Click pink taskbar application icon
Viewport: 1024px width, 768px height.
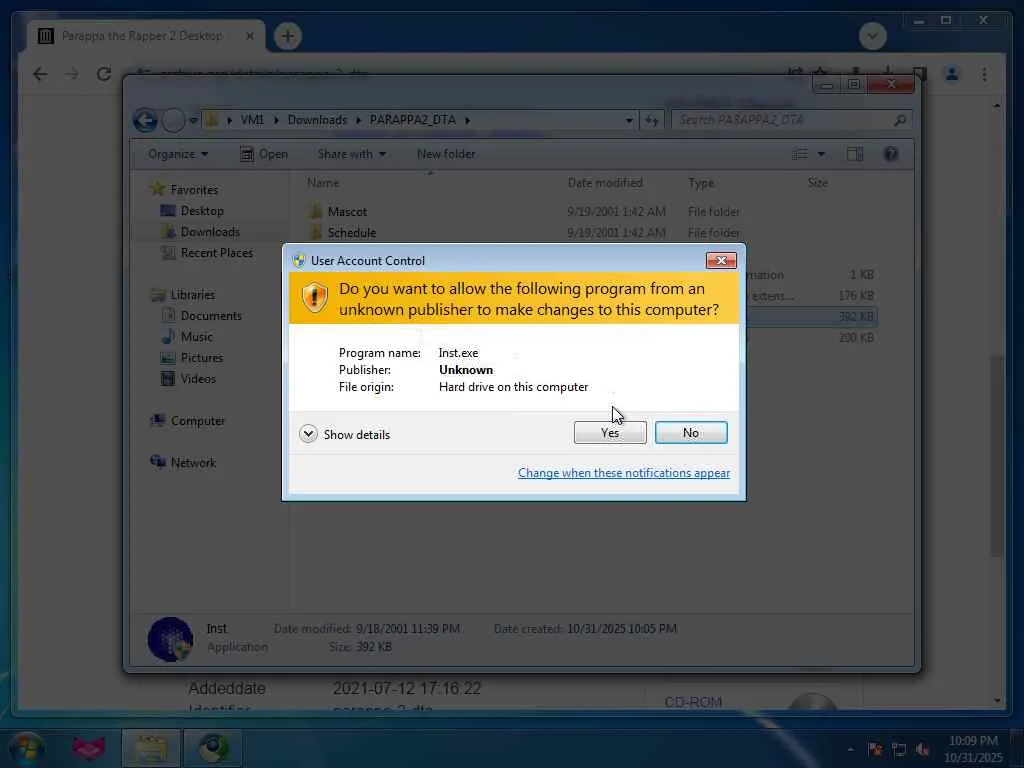89,748
